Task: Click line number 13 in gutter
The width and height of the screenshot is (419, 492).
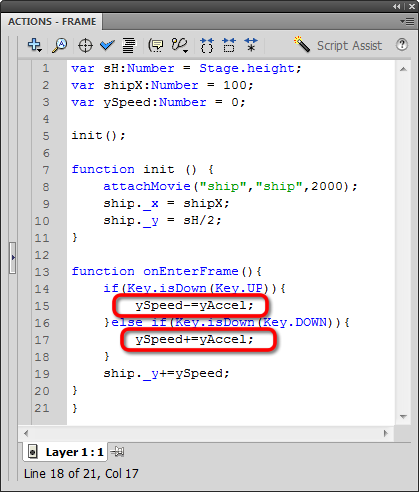Action: click(42, 272)
